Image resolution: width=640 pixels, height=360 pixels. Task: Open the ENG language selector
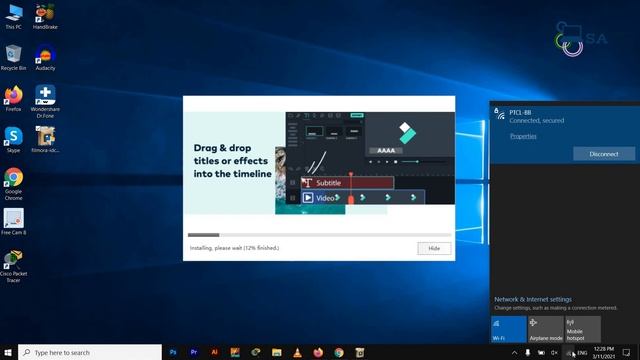pos(582,353)
